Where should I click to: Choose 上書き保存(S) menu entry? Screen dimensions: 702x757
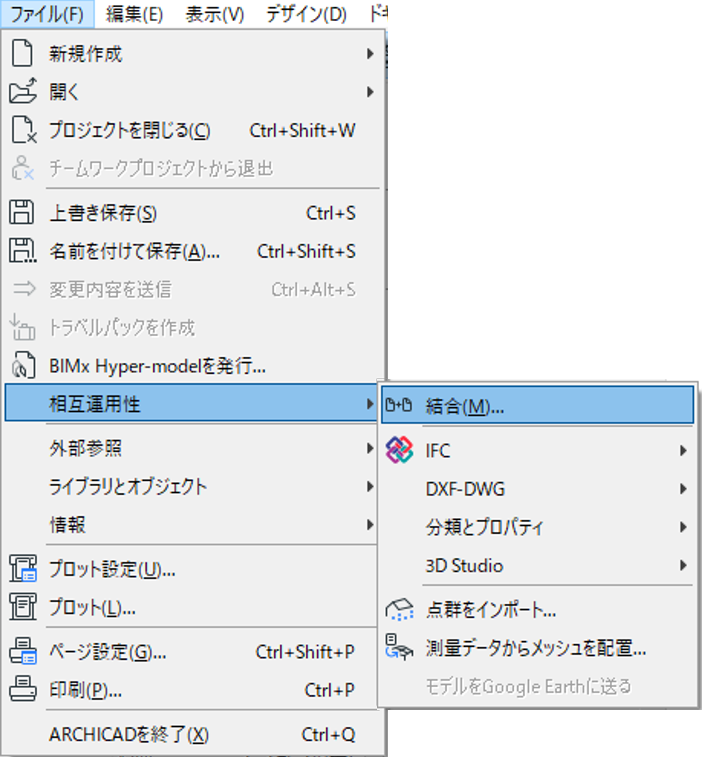pos(193,213)
